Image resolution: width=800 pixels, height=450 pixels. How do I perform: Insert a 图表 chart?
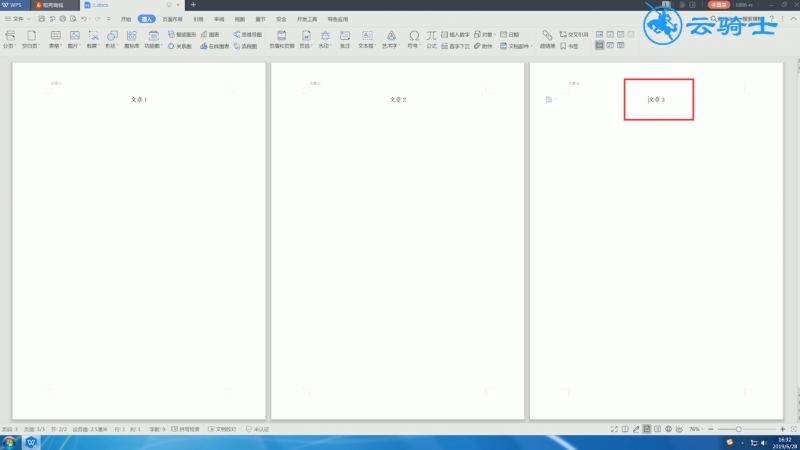click(x=210, y=34)
